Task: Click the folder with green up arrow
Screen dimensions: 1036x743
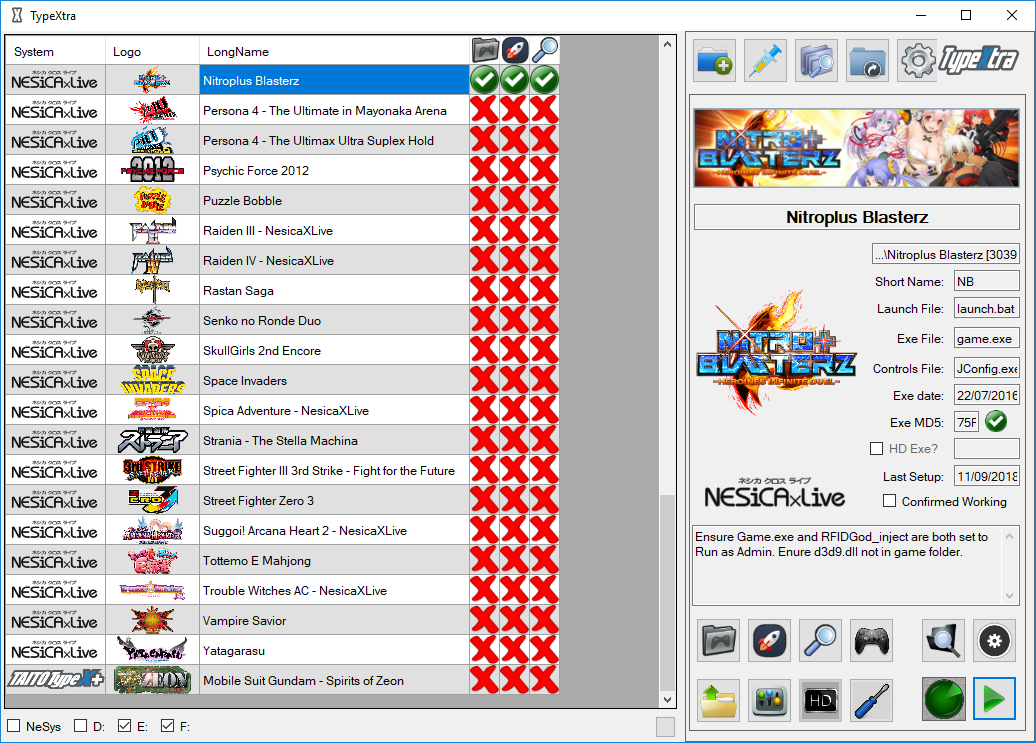Action: 719,699
